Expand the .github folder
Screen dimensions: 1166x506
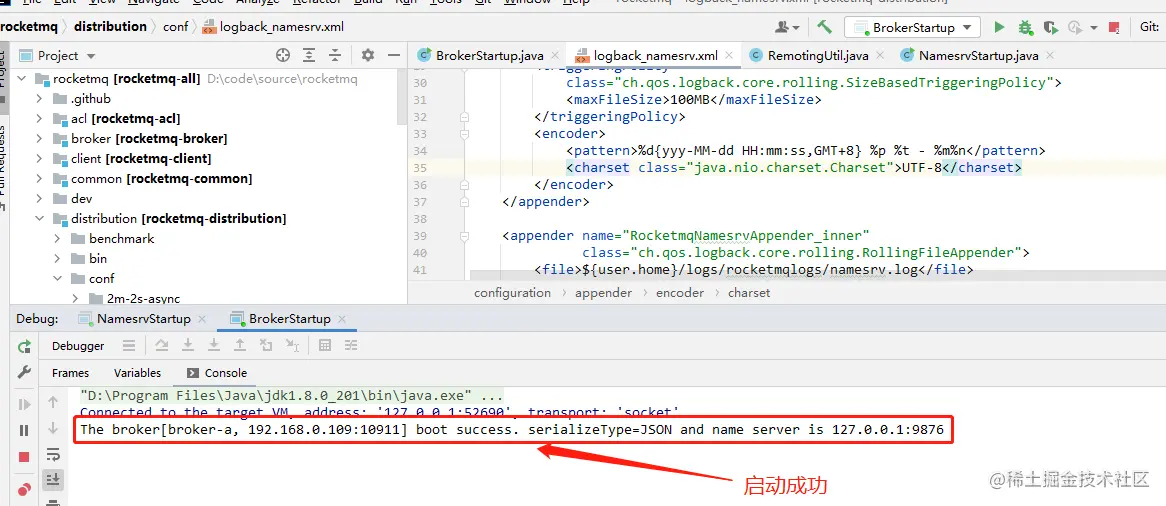click(39, 99)
